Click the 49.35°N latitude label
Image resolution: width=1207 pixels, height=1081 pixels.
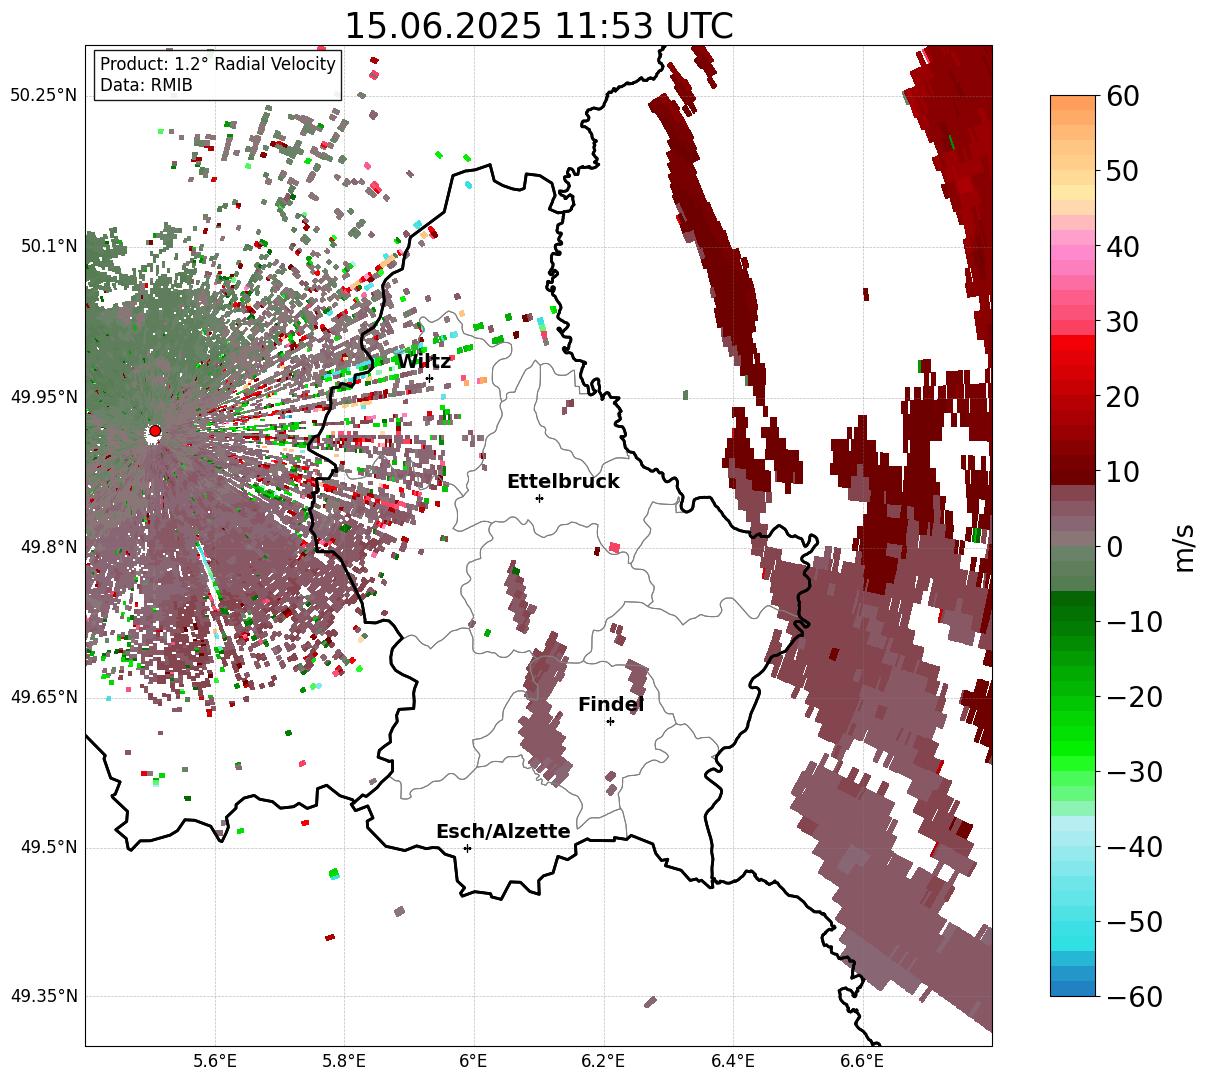click(43, 996)
